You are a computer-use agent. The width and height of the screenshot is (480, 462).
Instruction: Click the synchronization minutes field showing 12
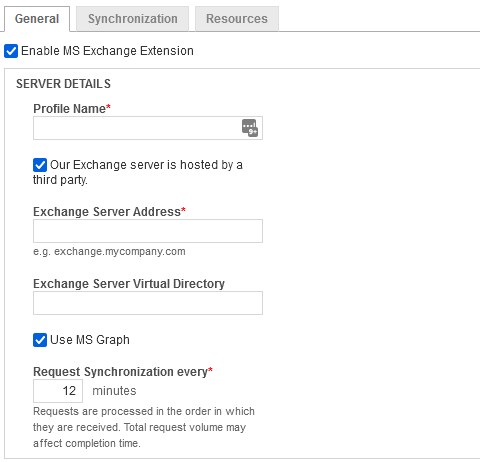58,391
